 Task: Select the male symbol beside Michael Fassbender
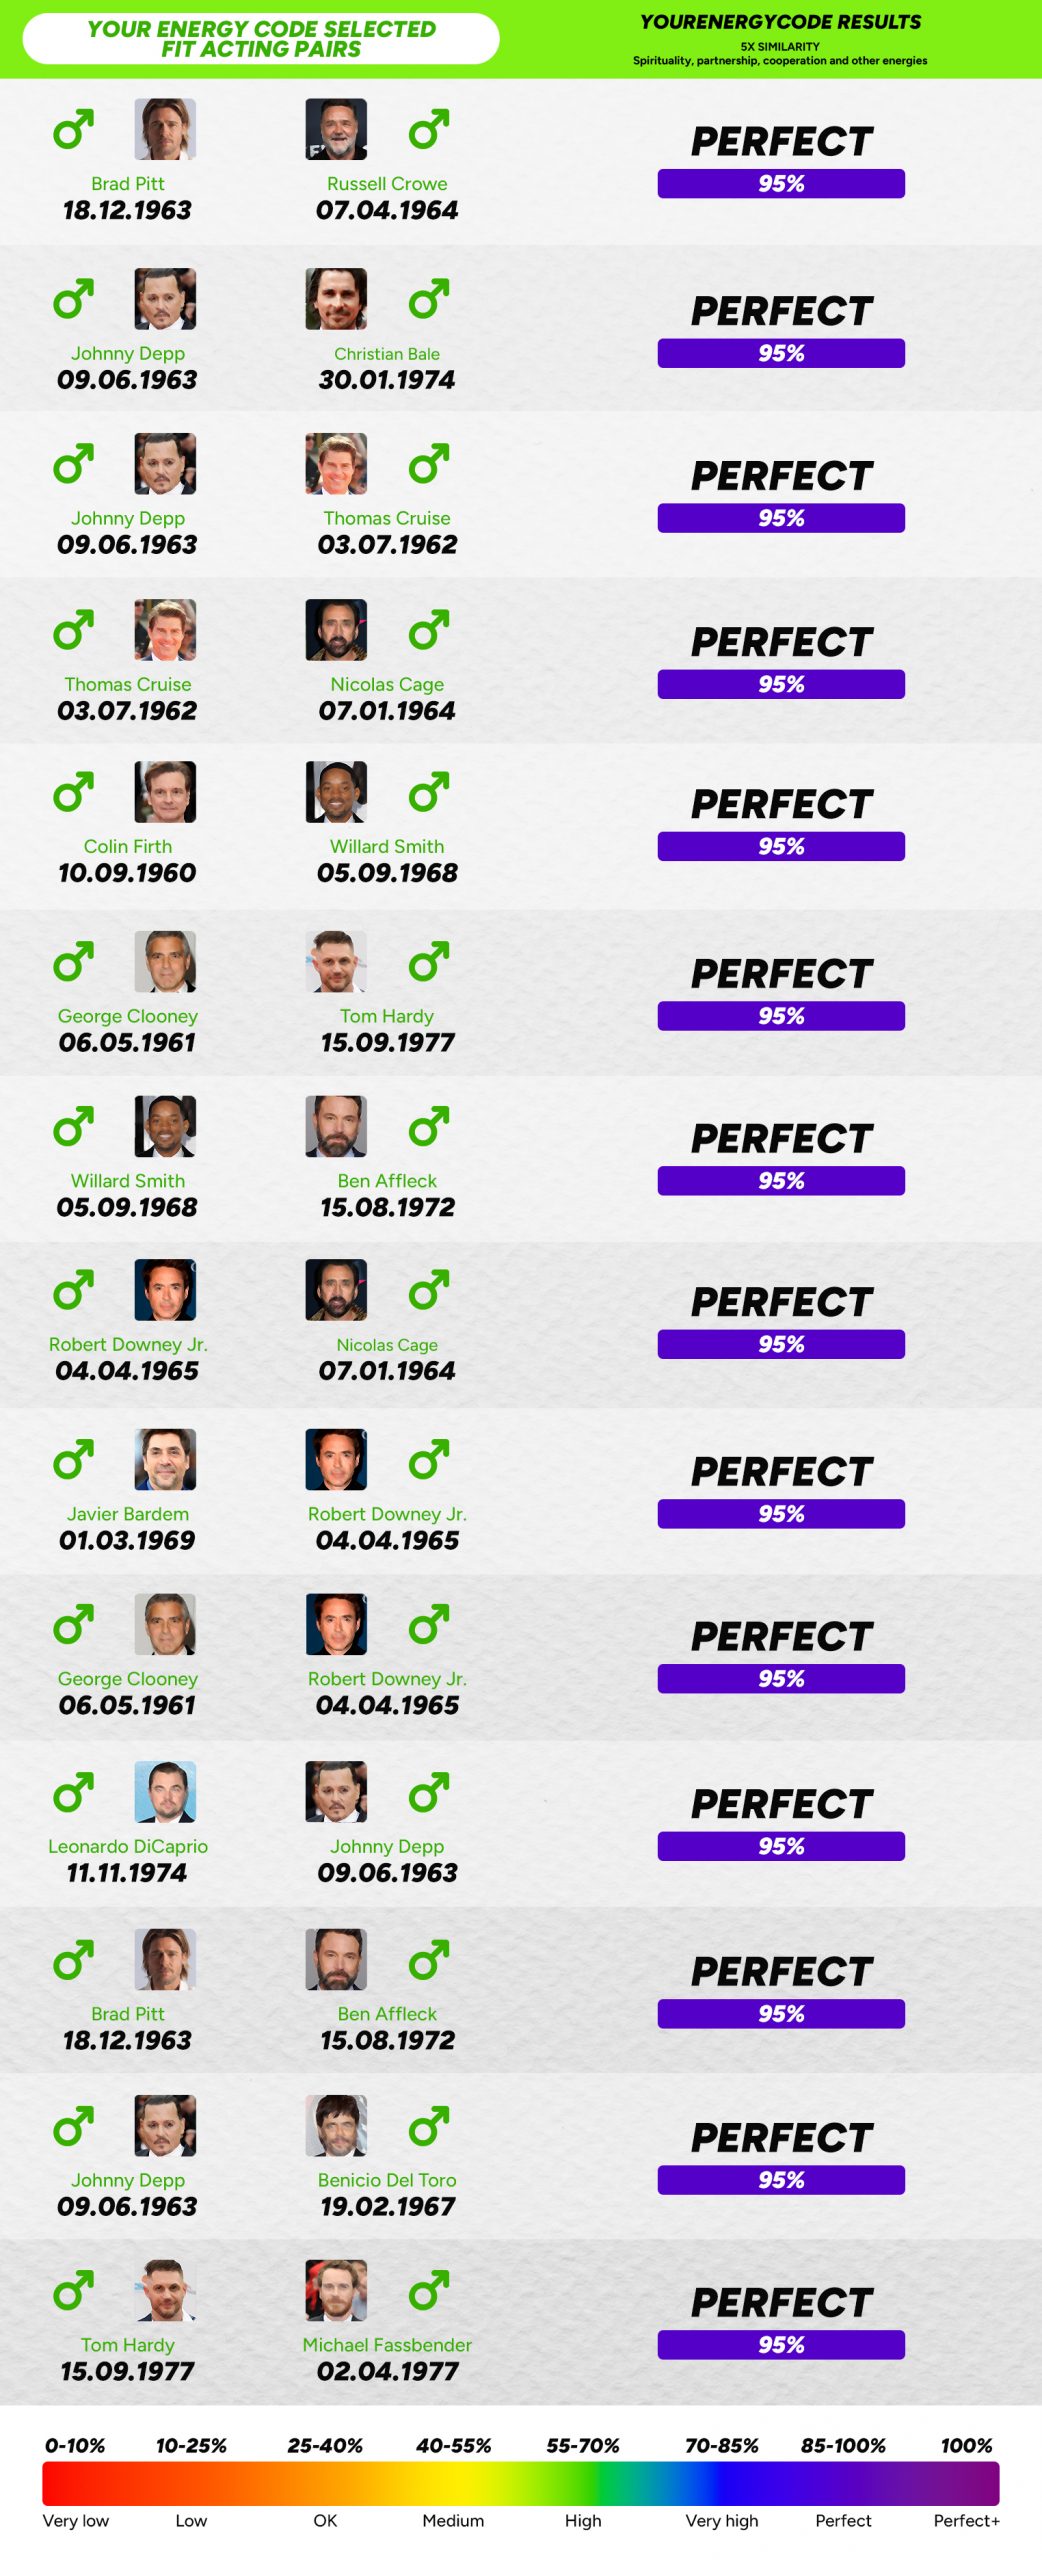click(x=429, y=2291)
